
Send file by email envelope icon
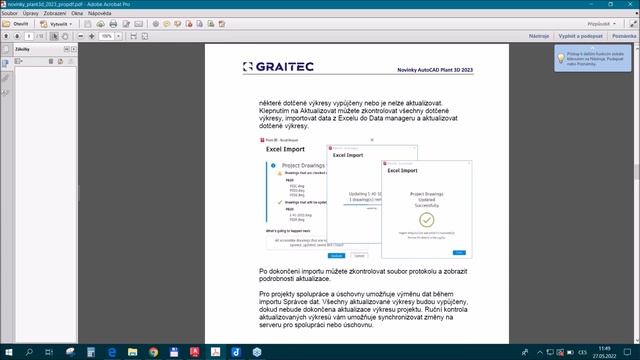(139, 24)
